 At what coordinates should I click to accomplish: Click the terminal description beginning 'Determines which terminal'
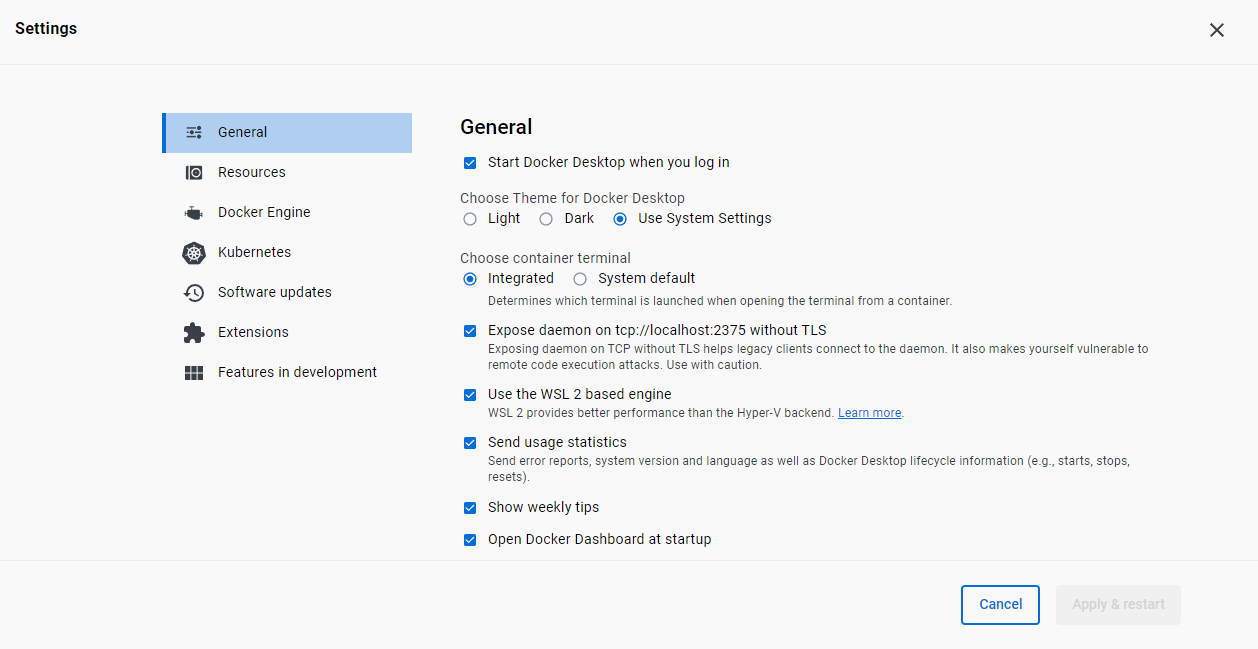click(720, 300)
